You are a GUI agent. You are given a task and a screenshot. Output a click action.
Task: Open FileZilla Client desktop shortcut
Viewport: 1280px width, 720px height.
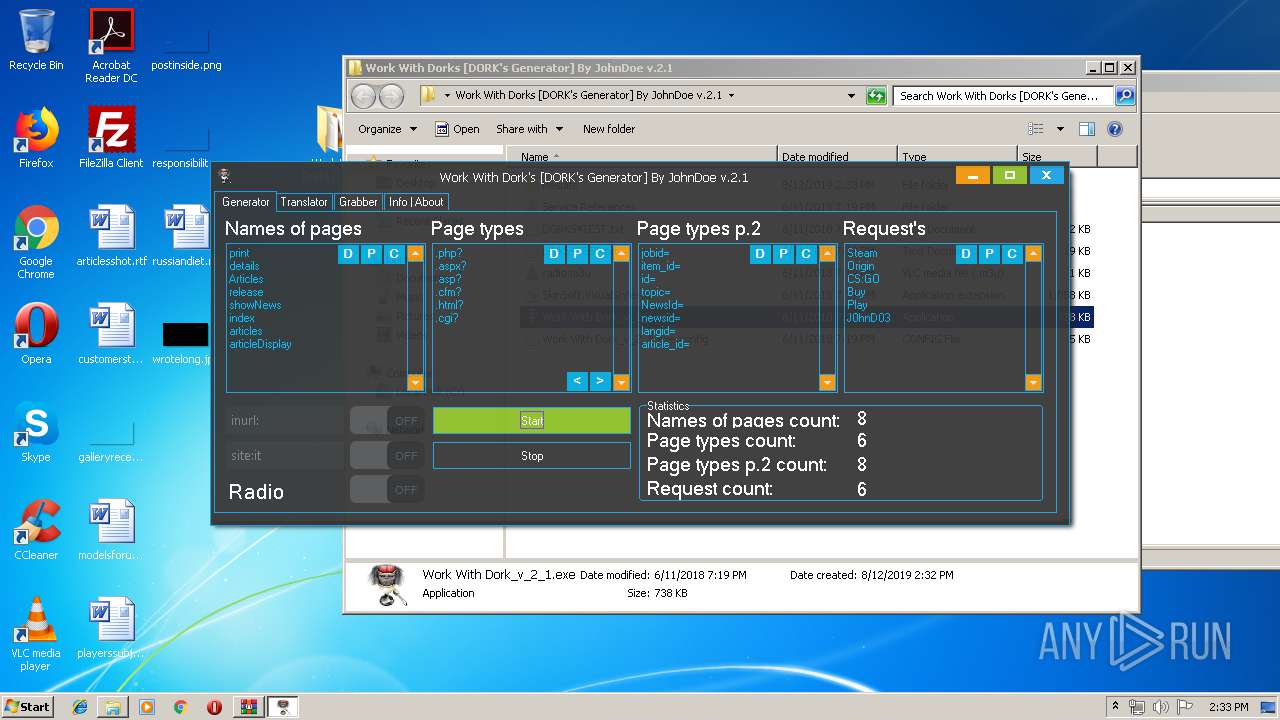coord(111,138)
